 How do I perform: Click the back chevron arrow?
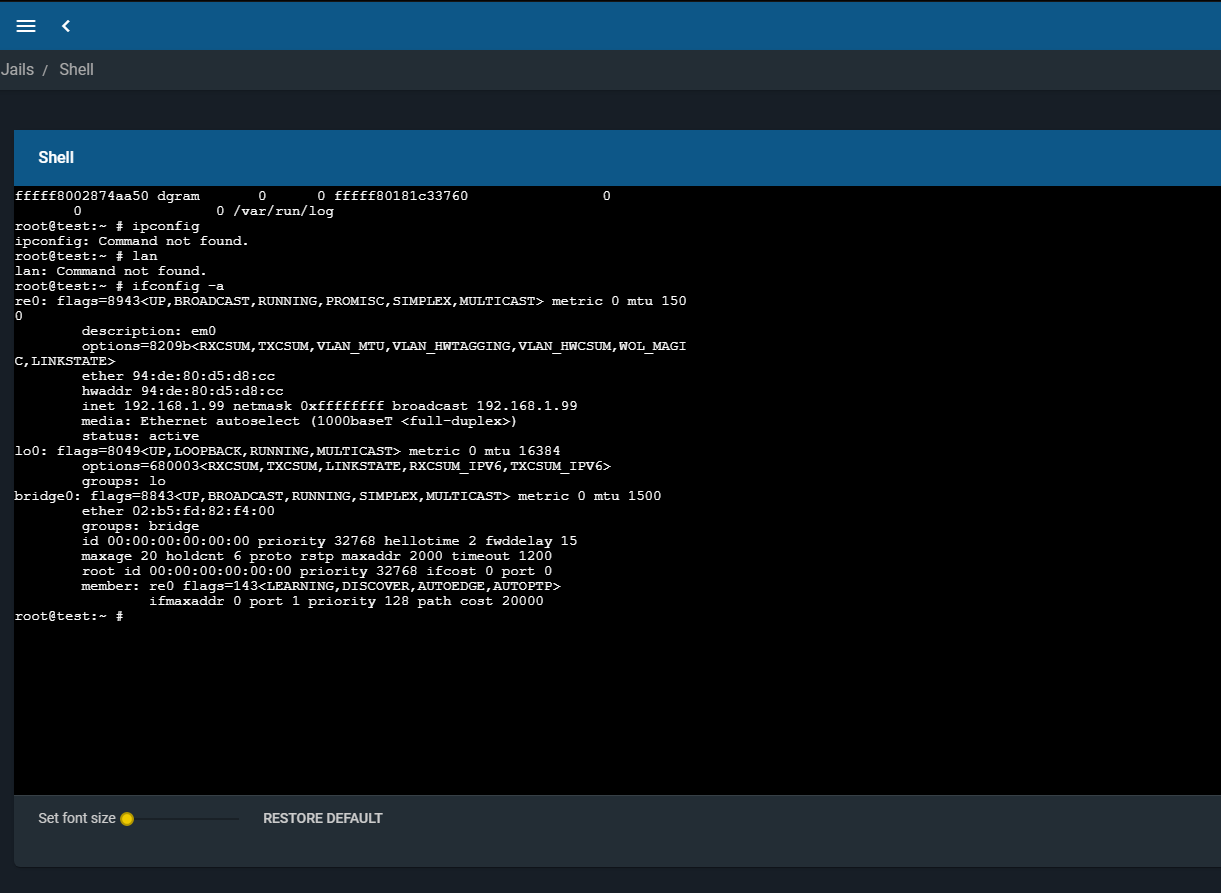point(66,26)
